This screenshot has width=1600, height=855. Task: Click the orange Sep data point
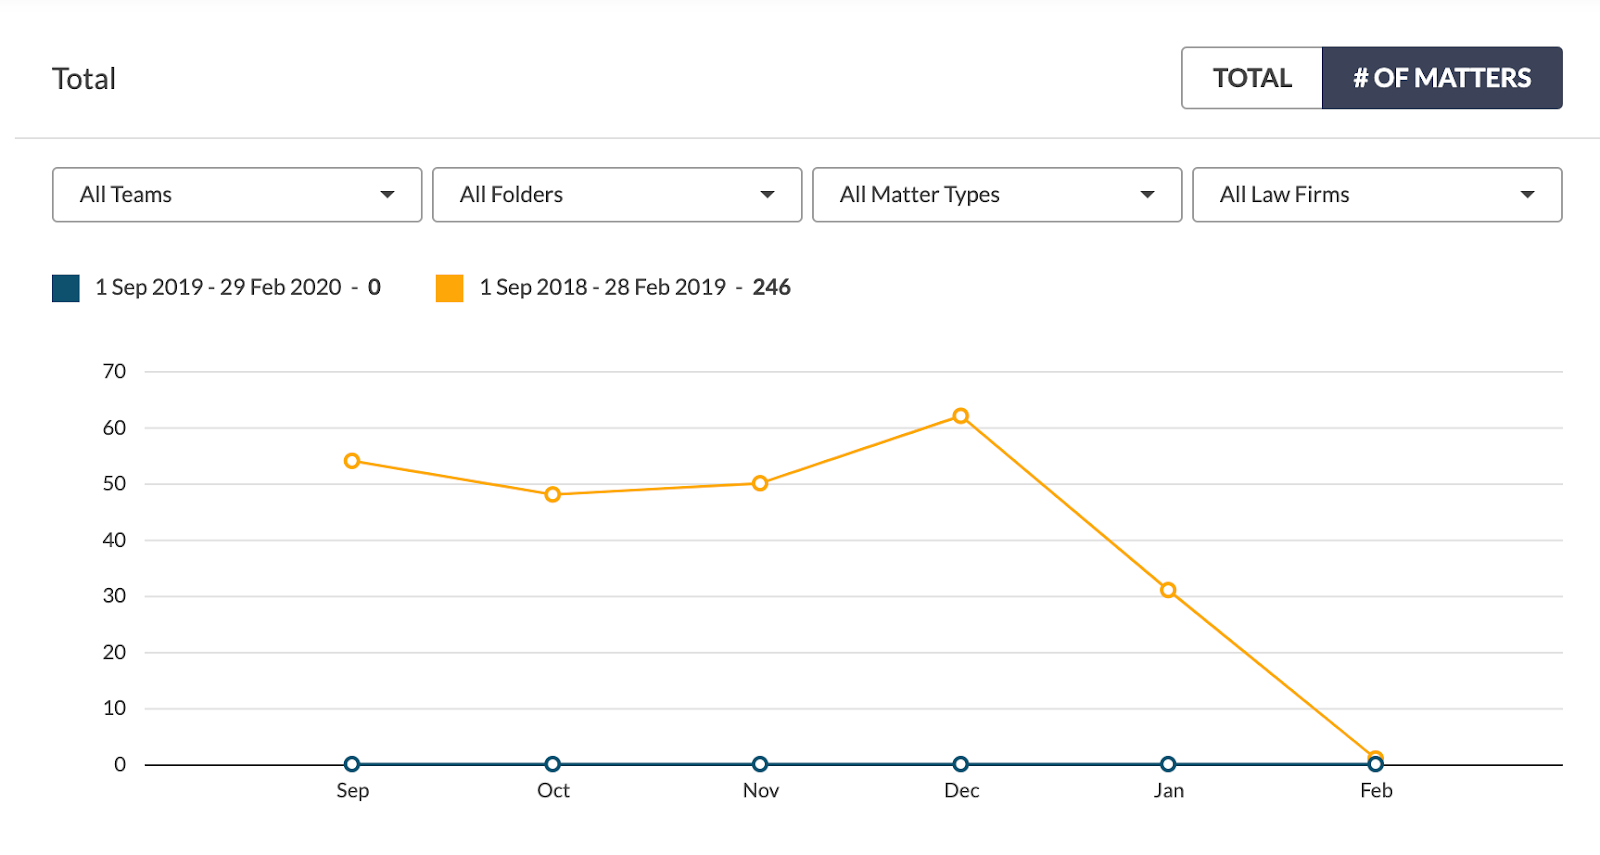[x=352, y=461]
